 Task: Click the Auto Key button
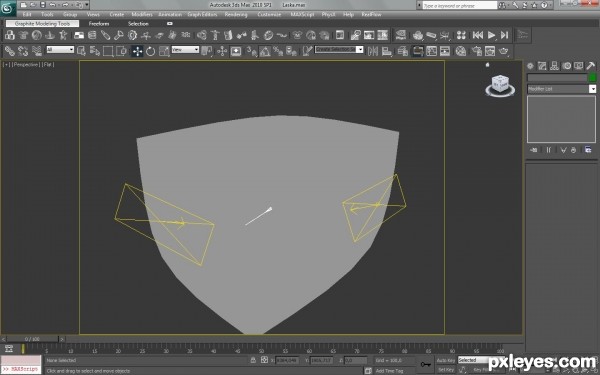[x=446, y=360]
